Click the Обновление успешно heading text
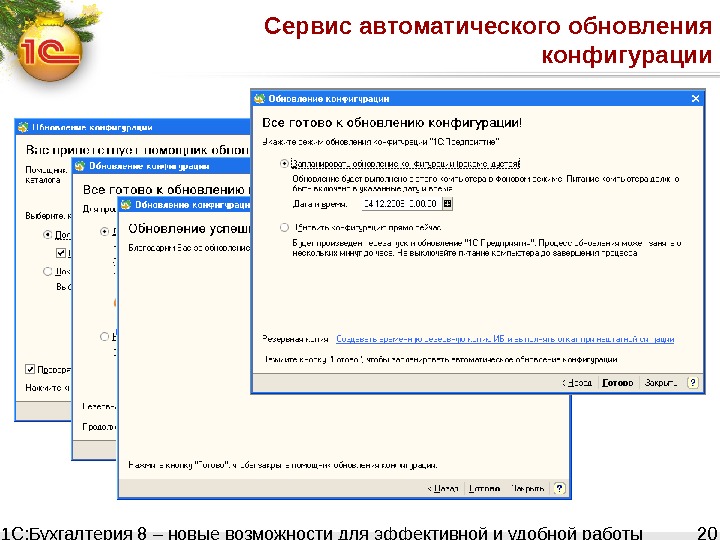The image size is (720, 540). 189,229
